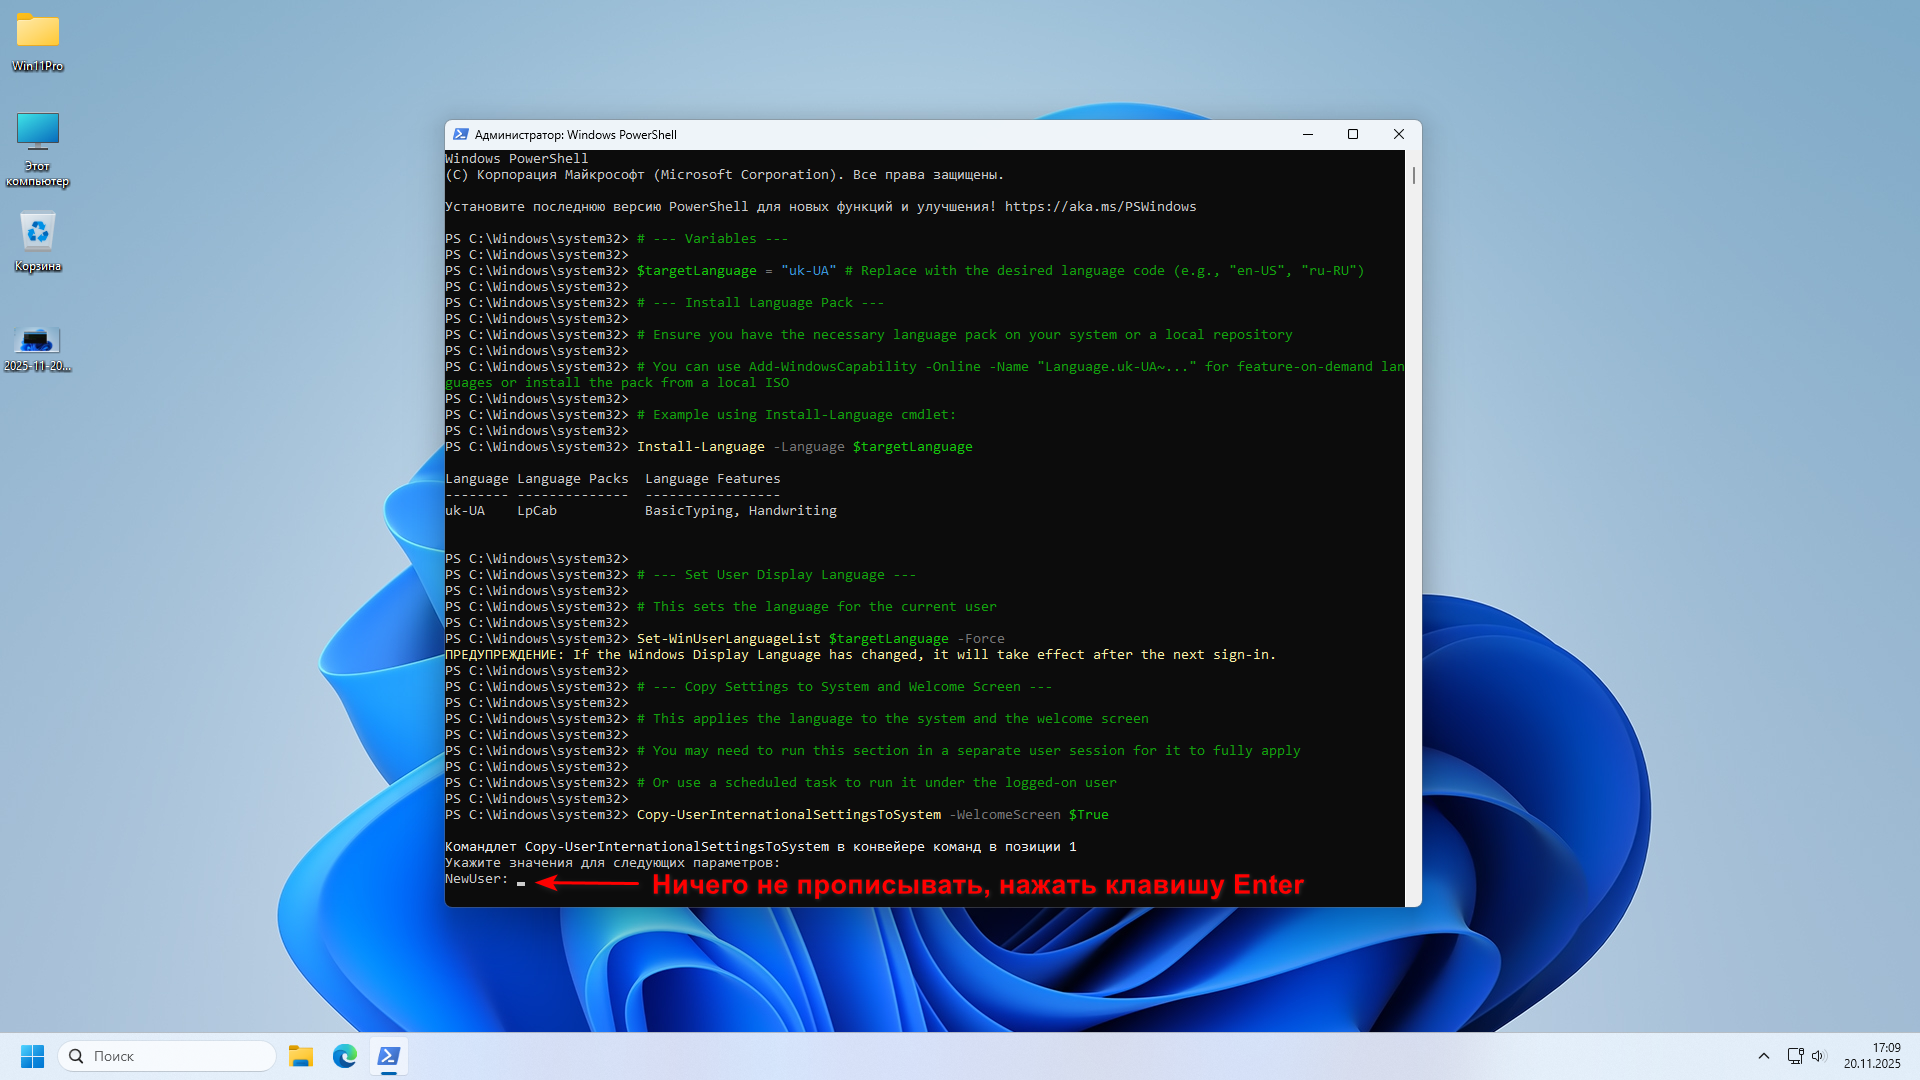Click the taskbar search field

(x=168, y=1056)
